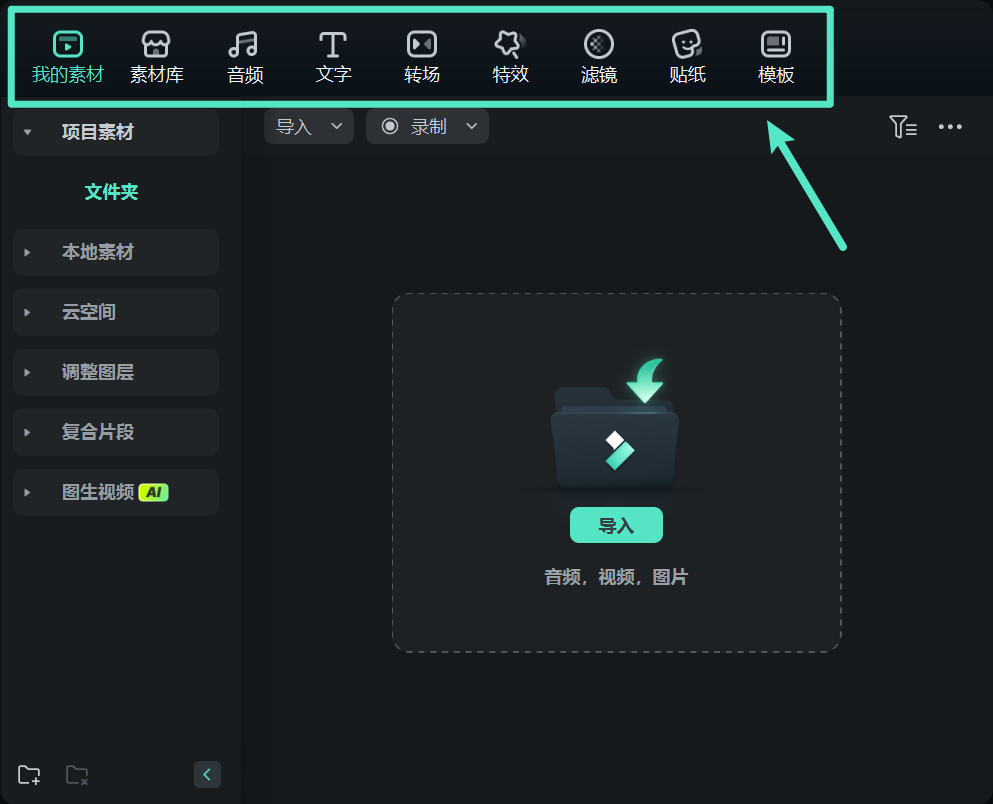Click the 项目素材 label
993x804 pixels.
click(98, 132)
